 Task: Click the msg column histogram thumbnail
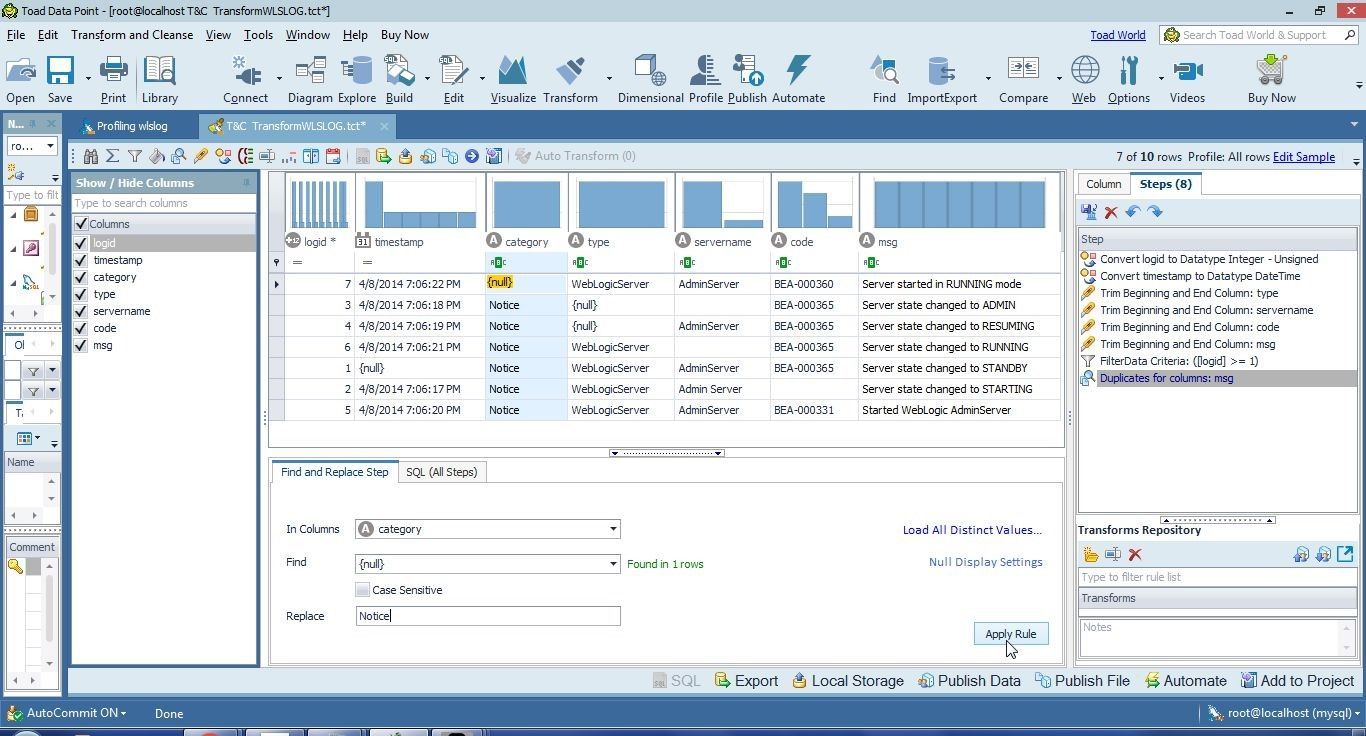point(958,204)
